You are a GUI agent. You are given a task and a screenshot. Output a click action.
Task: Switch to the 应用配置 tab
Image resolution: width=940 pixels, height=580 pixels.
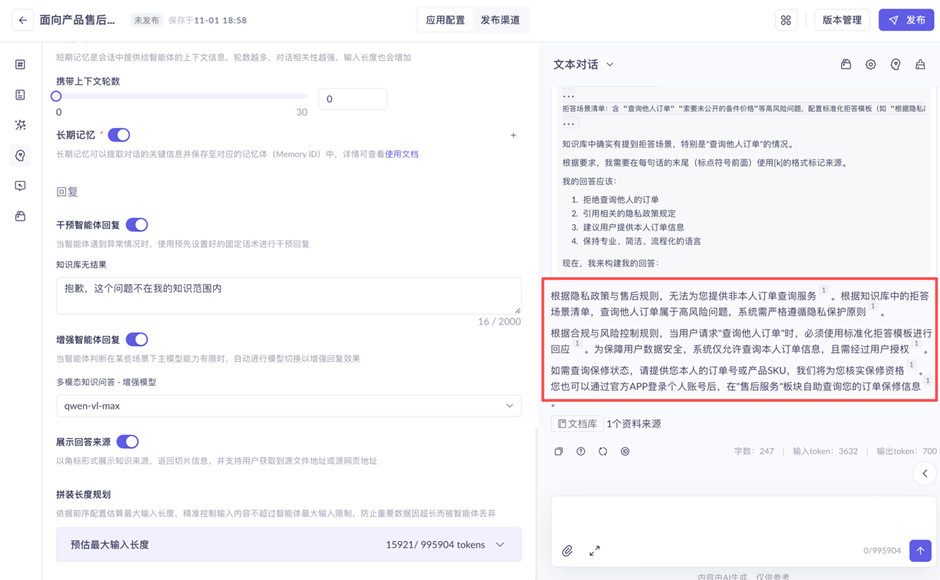click(445, 20)
